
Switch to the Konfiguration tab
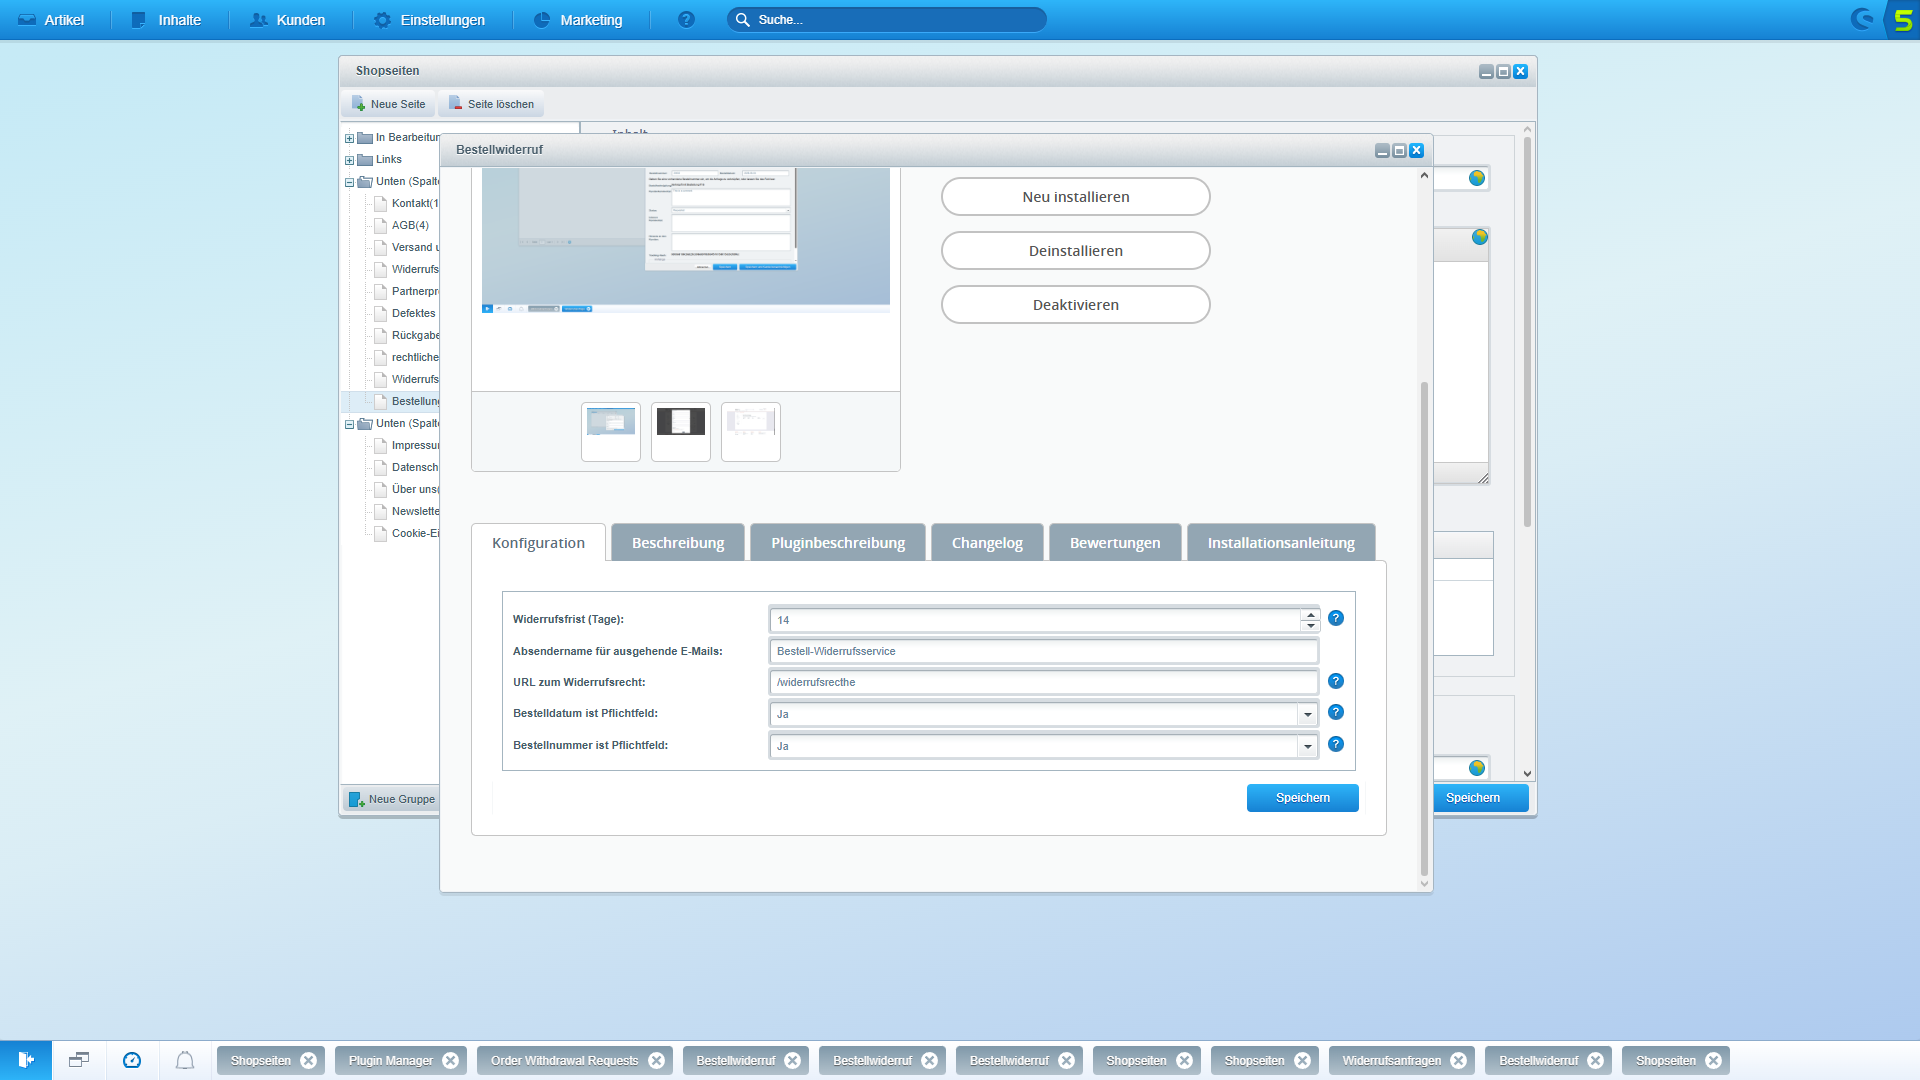pos(538,543)
